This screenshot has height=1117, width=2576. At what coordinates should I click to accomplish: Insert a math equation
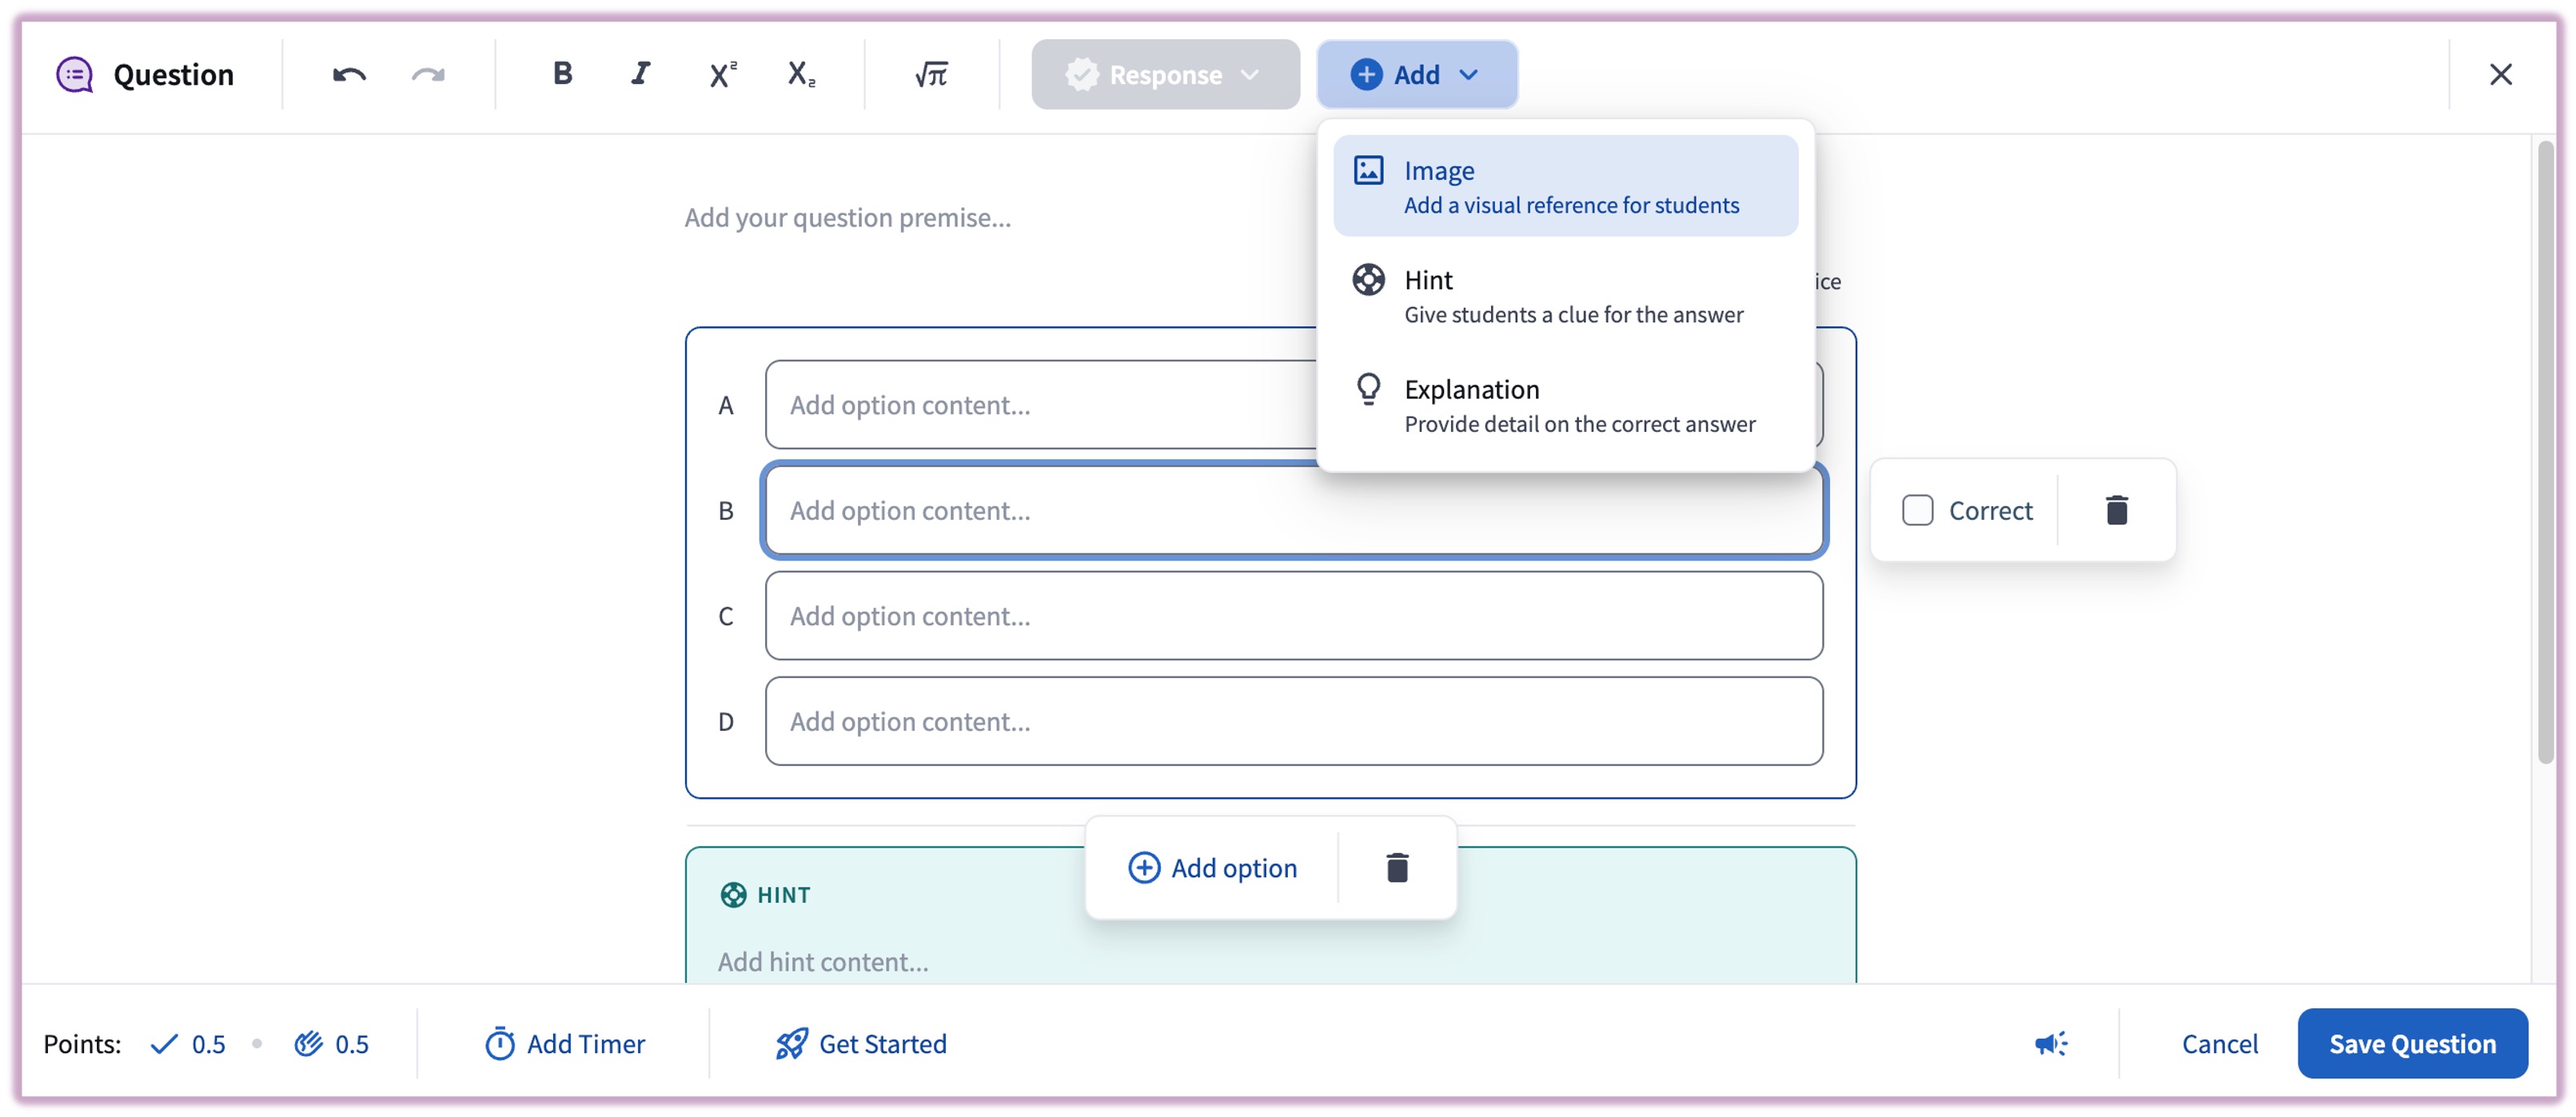point(931,74)
